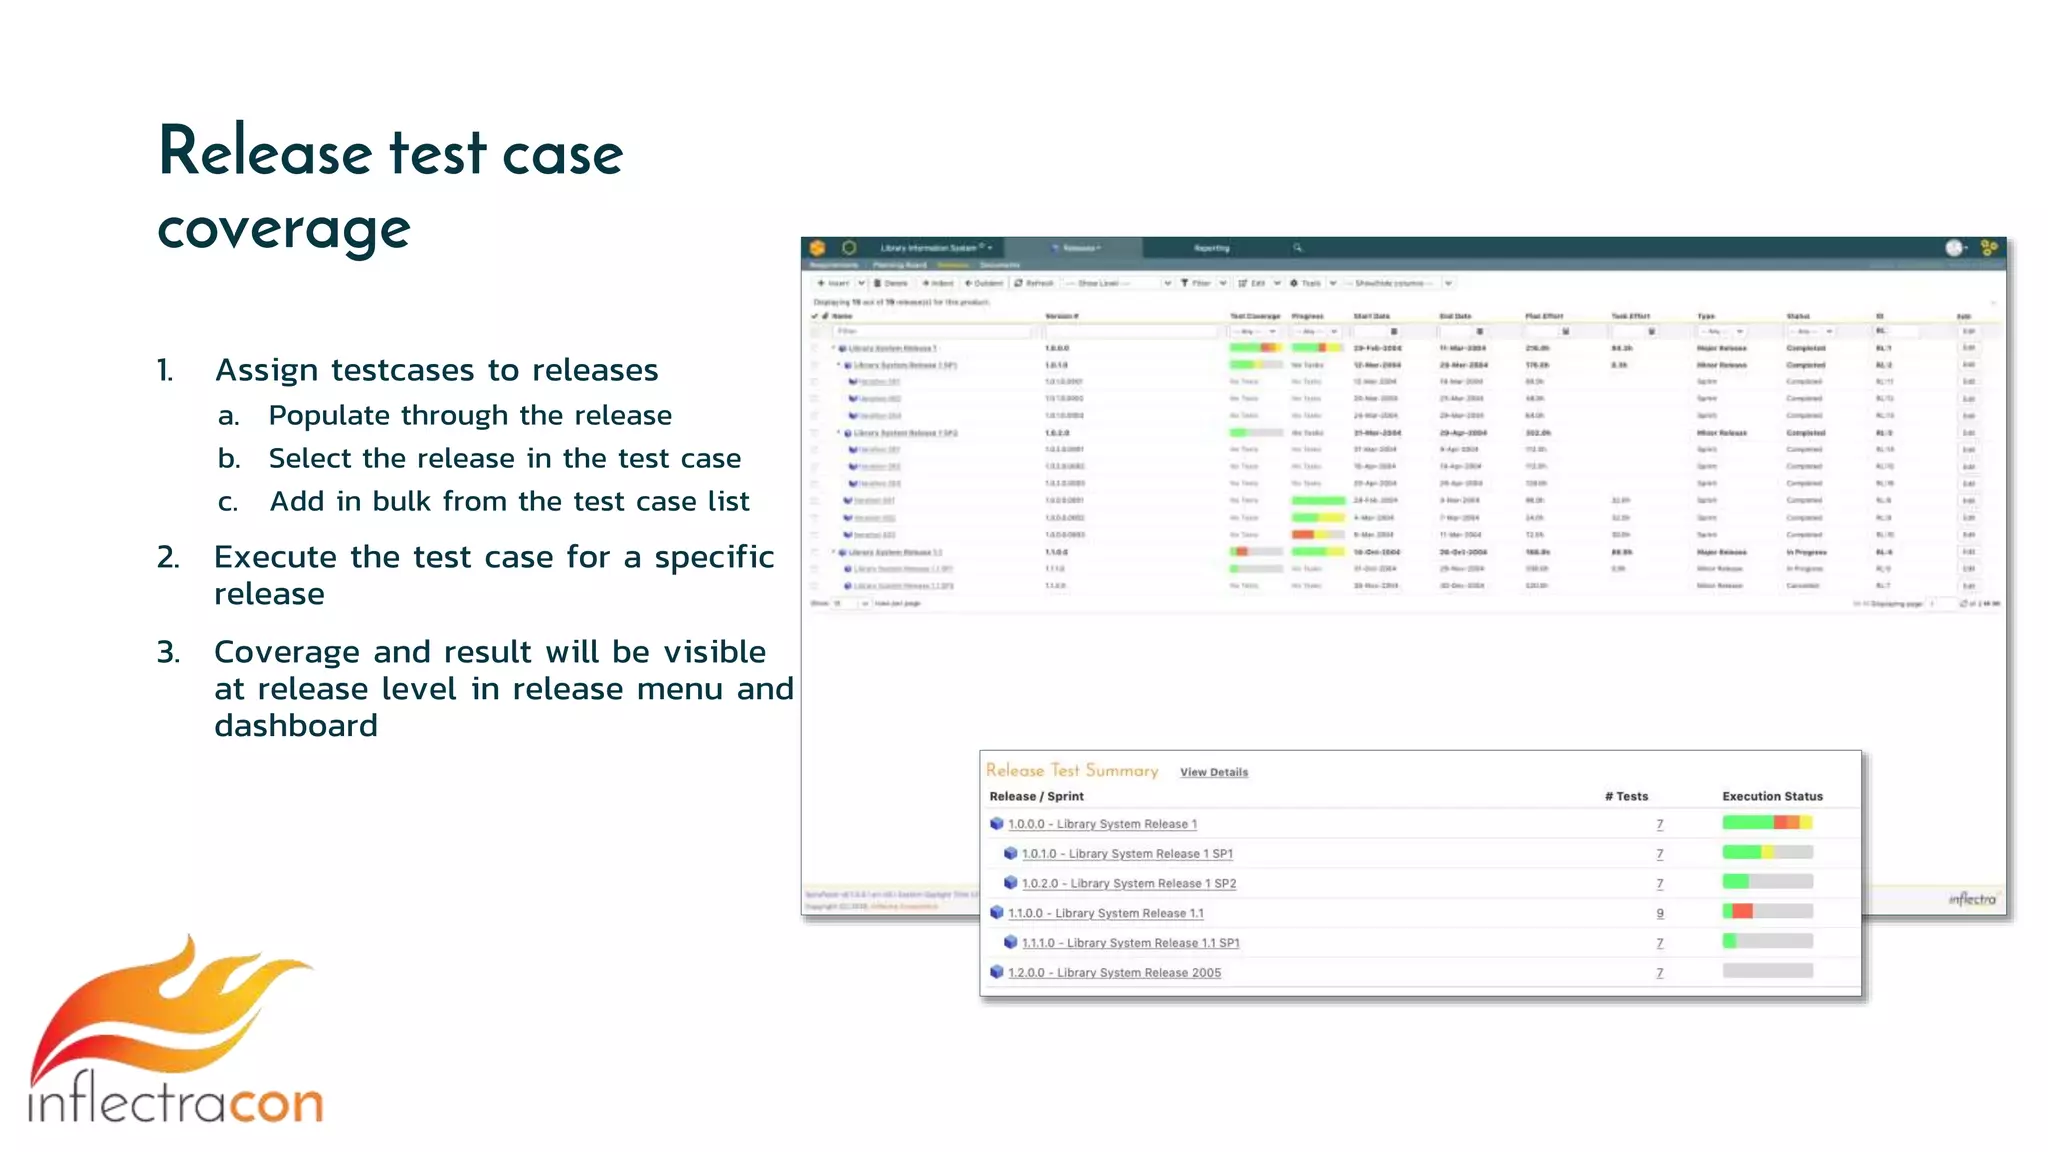Click the cube icon beside 1.2.0.0 summary row
This screenshot has height=1152, width=2048.
[996, 972]
